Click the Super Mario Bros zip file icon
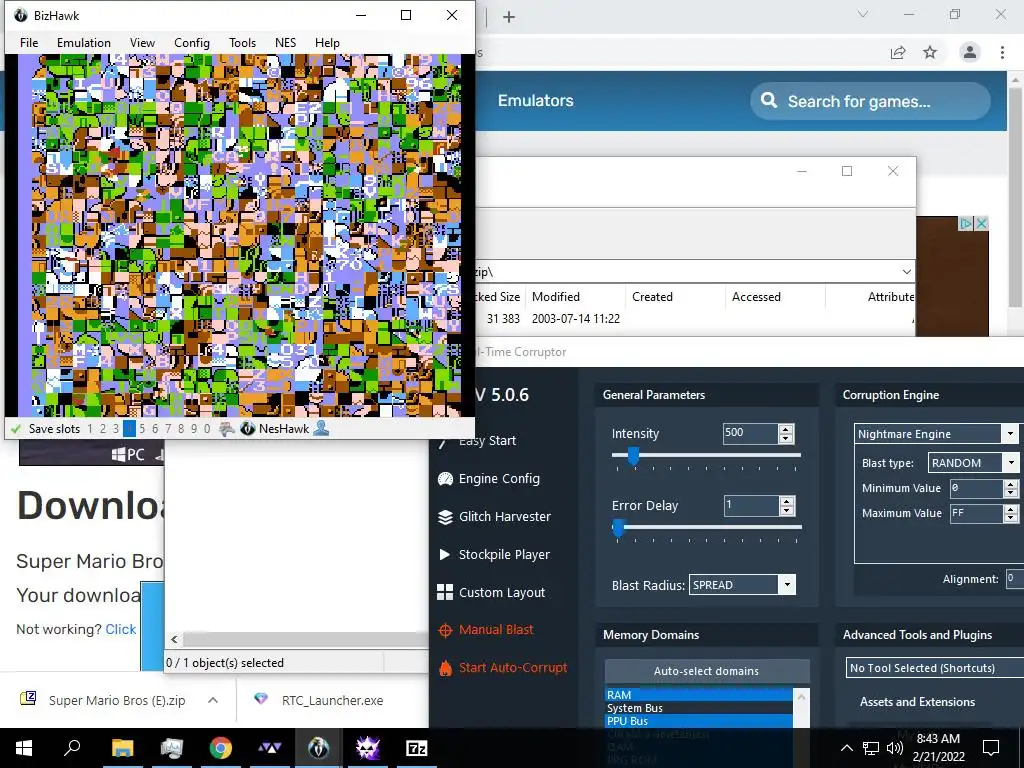The height and width of the screenshot is (768, 1024). coord(28,699)
